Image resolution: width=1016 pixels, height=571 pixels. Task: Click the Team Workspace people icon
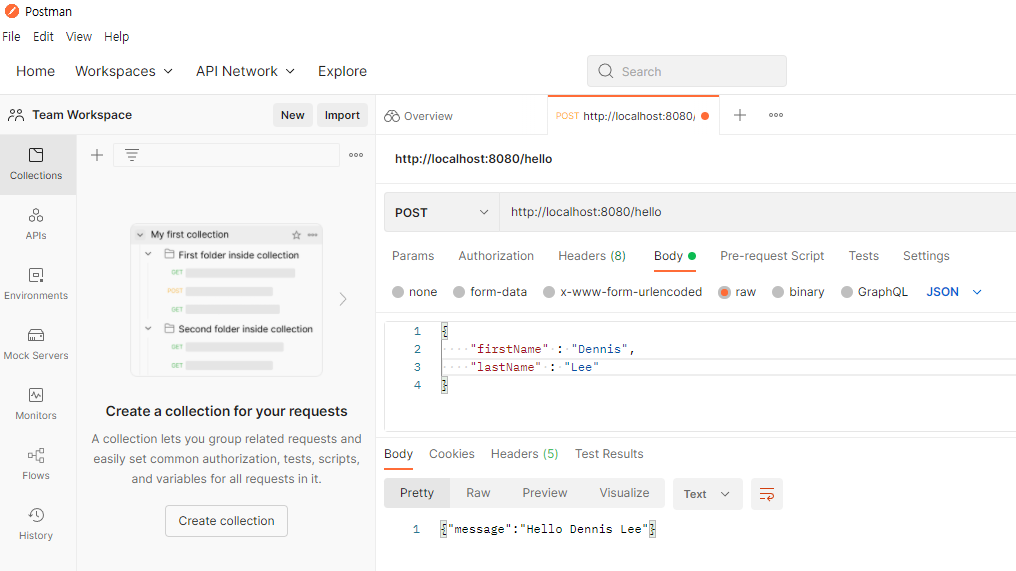click(x=16, y=115)
